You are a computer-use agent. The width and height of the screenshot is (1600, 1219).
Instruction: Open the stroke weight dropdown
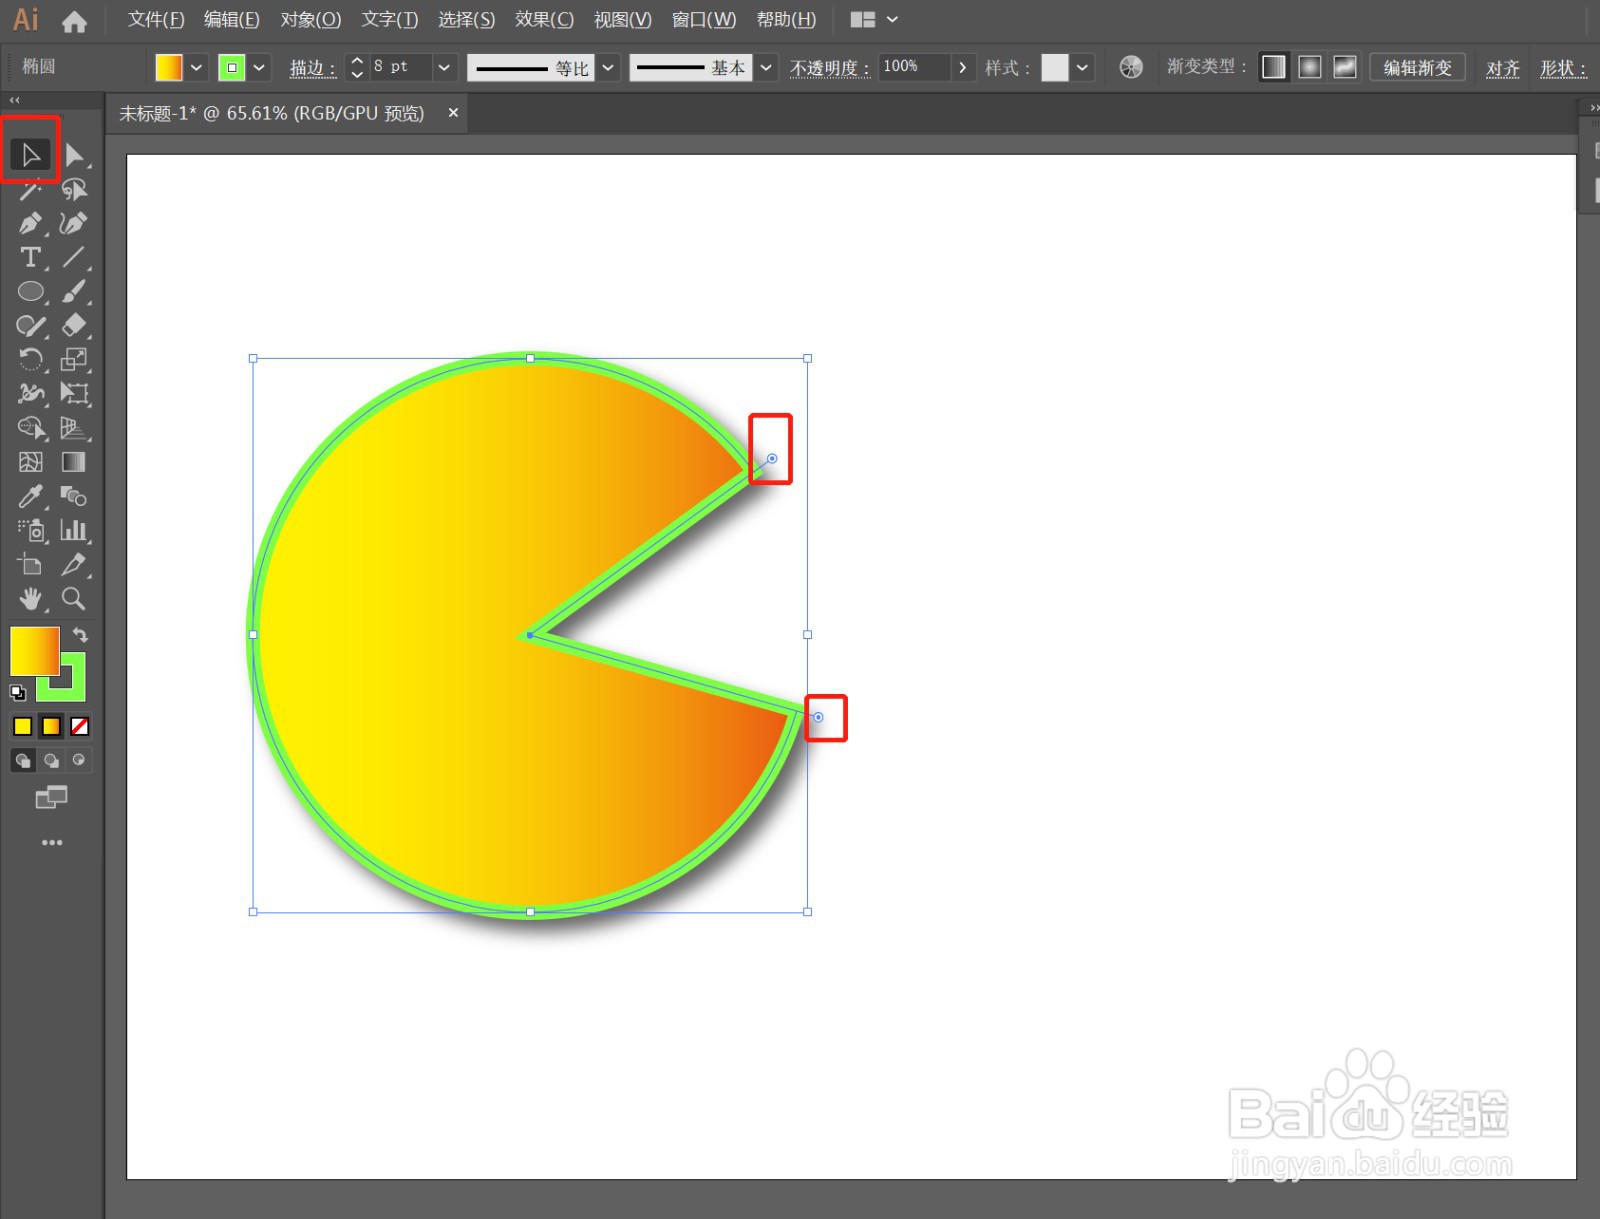445,67
